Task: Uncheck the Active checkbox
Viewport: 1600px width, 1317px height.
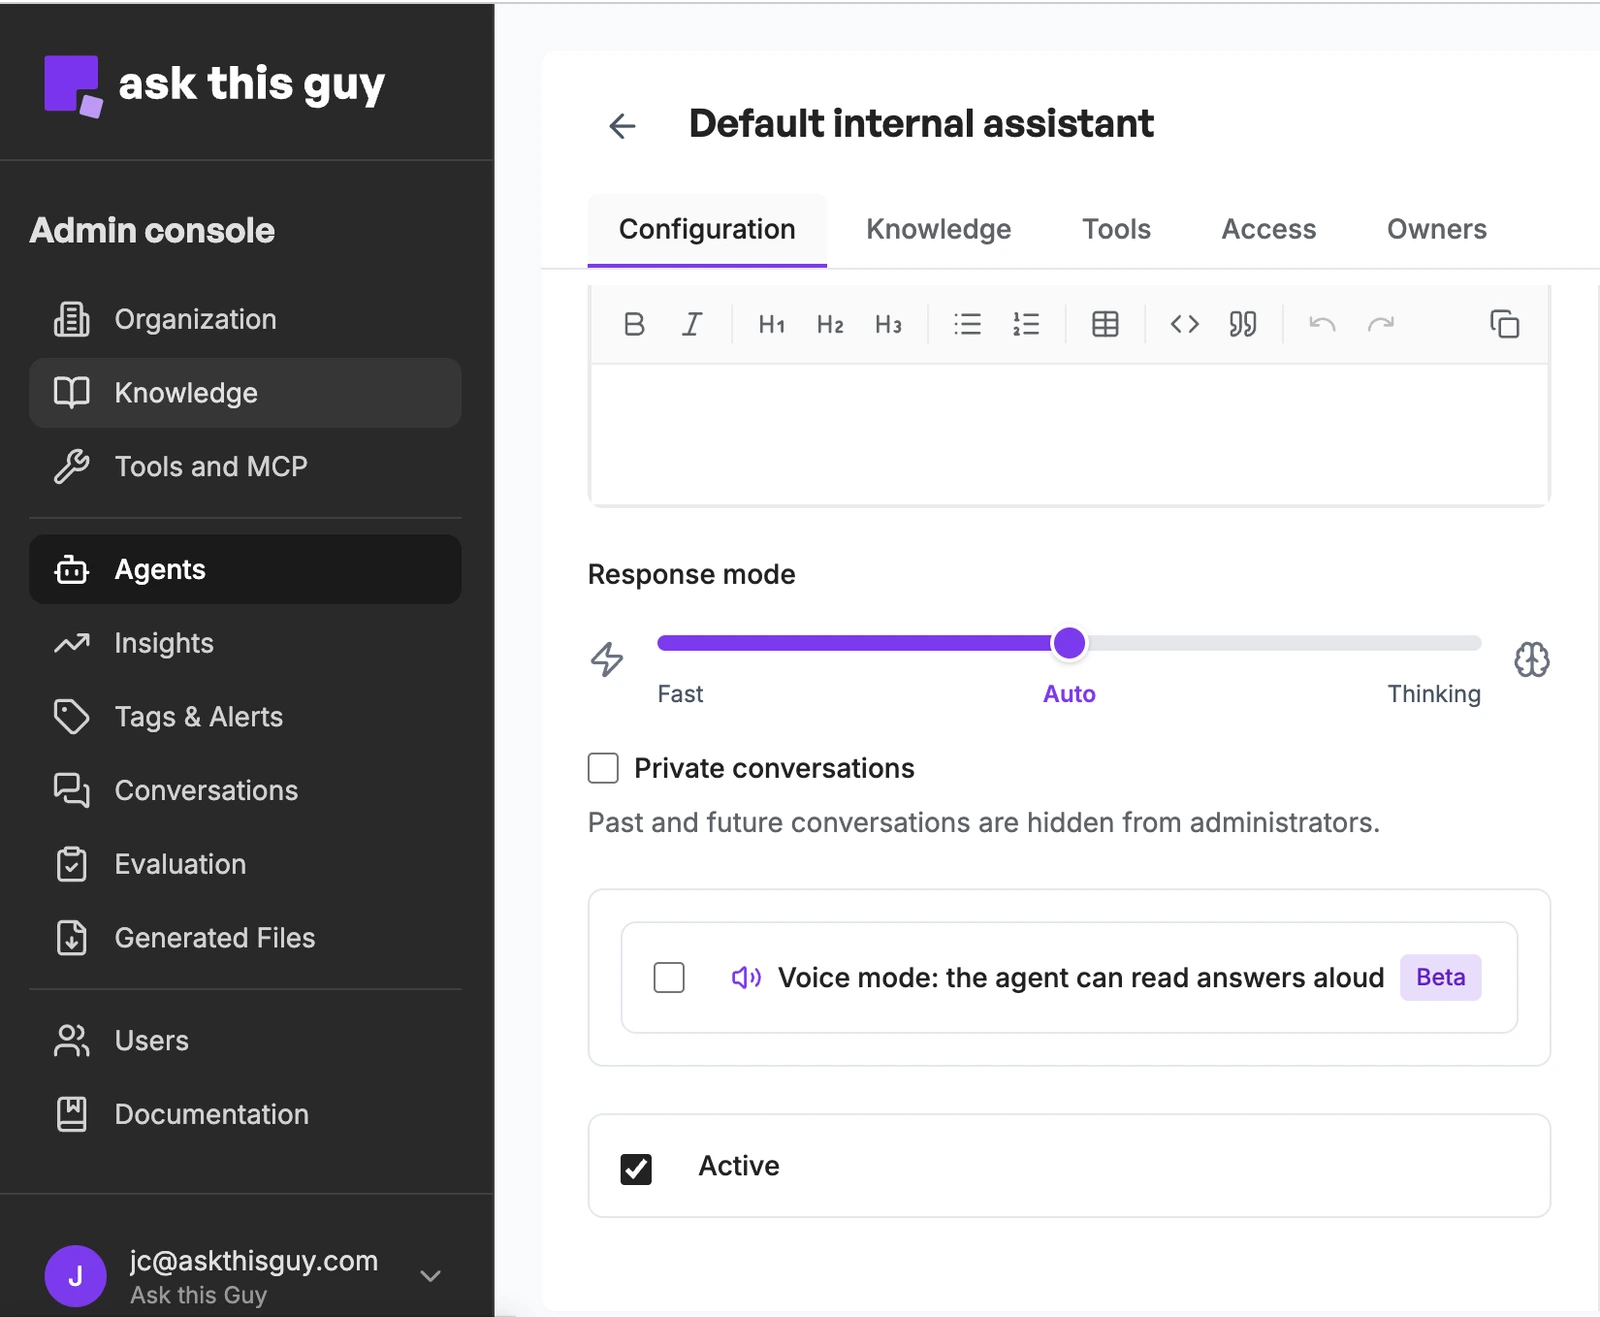Action: (636, 1168)
